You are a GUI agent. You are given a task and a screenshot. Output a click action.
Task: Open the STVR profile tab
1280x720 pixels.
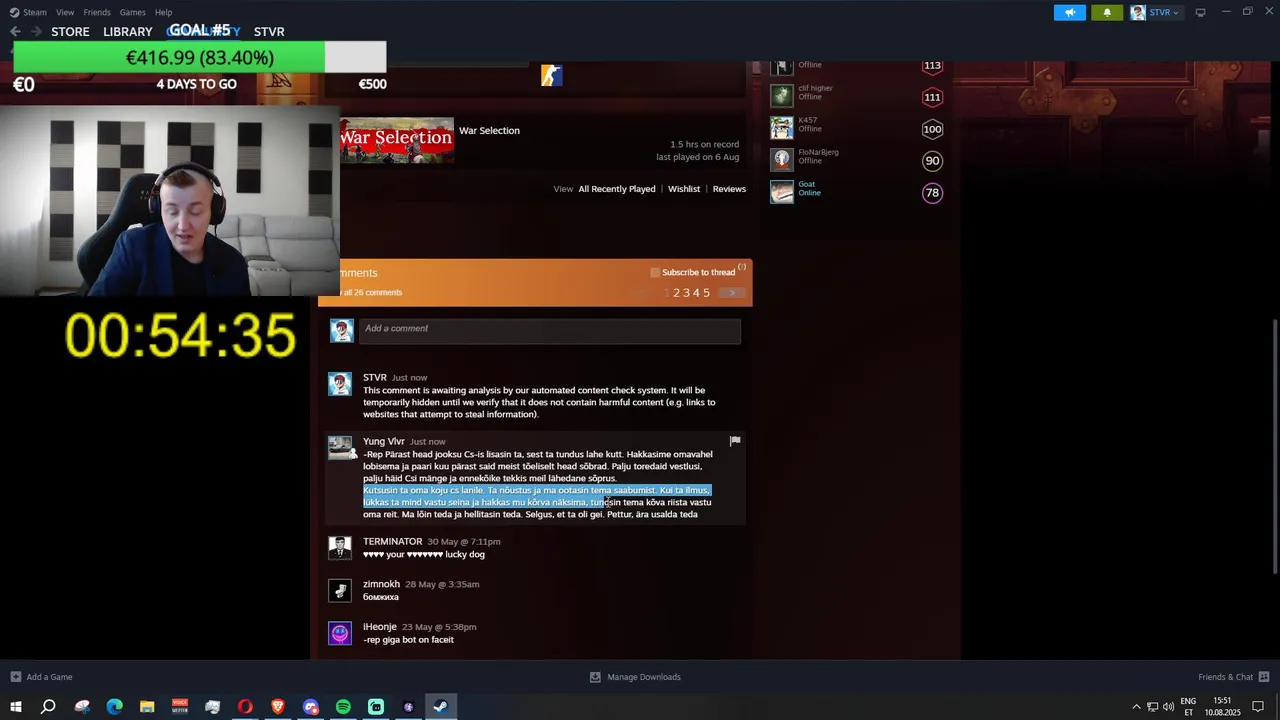pyautogui.click(x=269, y=31)
